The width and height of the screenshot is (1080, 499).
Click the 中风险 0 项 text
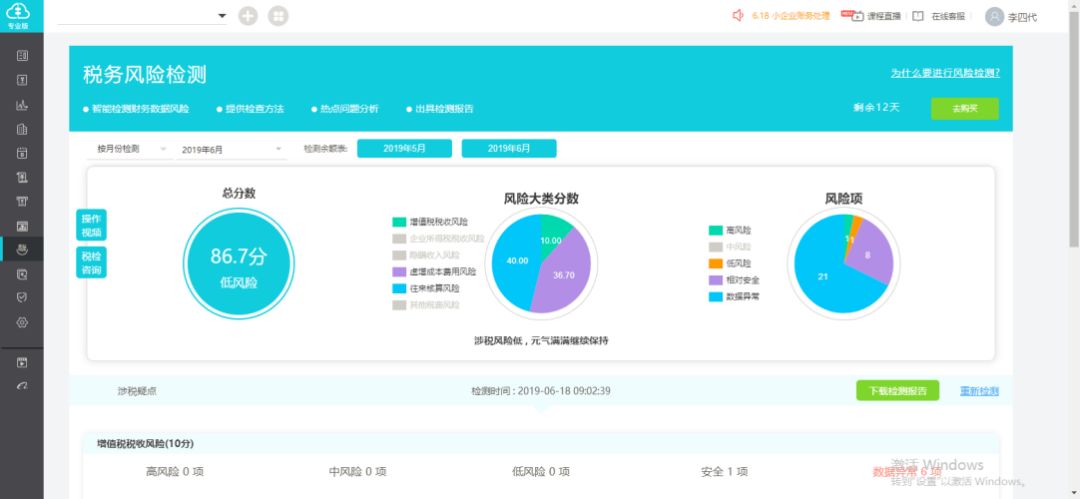[357, 471]
